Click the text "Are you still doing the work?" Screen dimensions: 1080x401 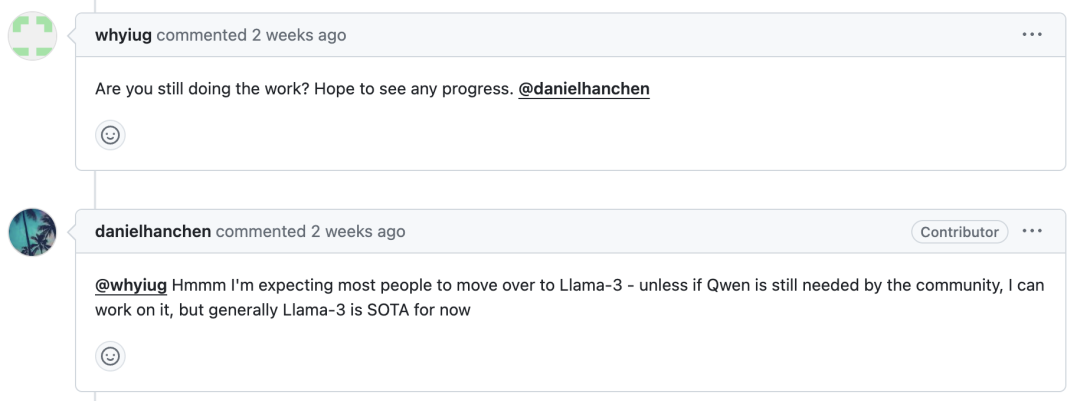pyautogui.click(x=200, y=89)
